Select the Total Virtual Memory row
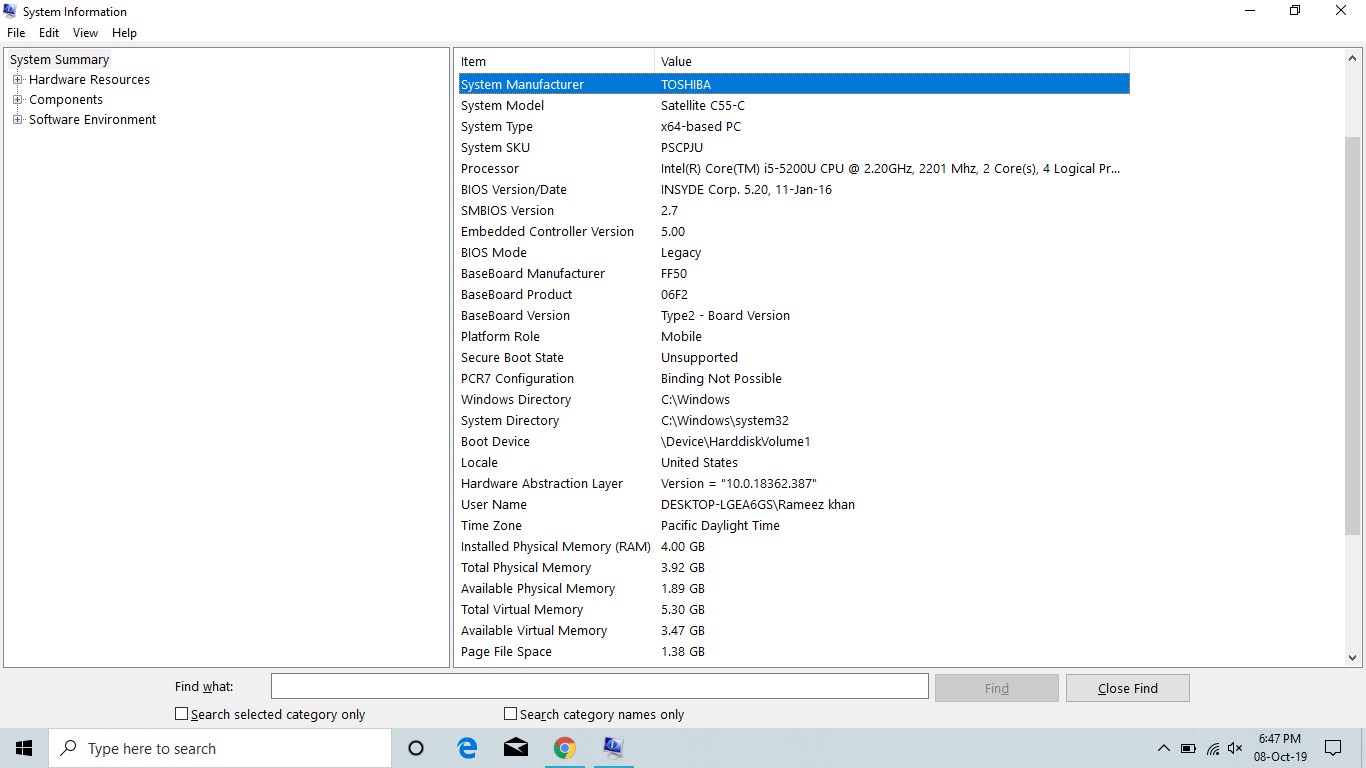Screen dimensions: 1366x768 [793, 610]
